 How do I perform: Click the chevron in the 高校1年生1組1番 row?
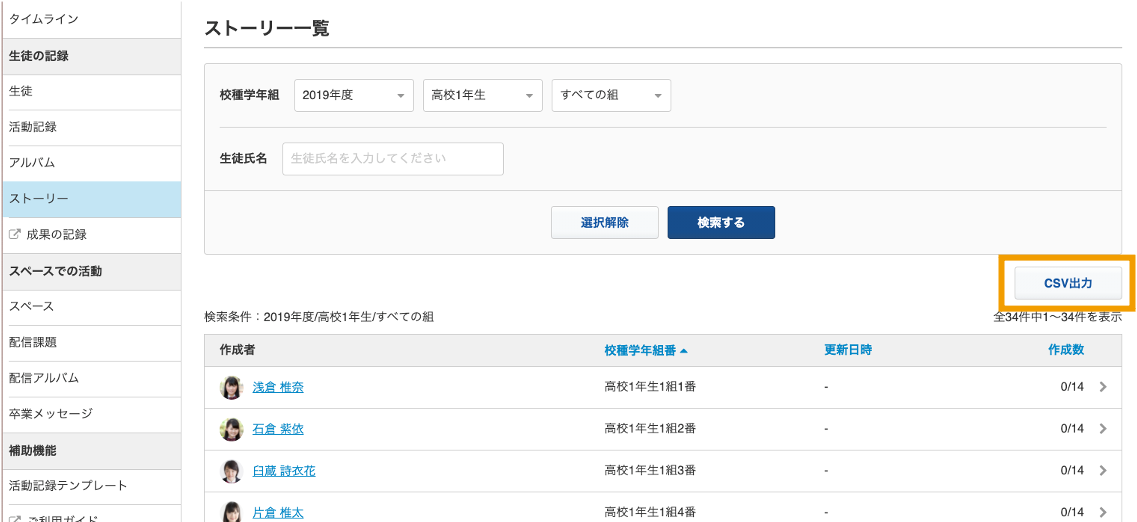(x=1103, y=387)
